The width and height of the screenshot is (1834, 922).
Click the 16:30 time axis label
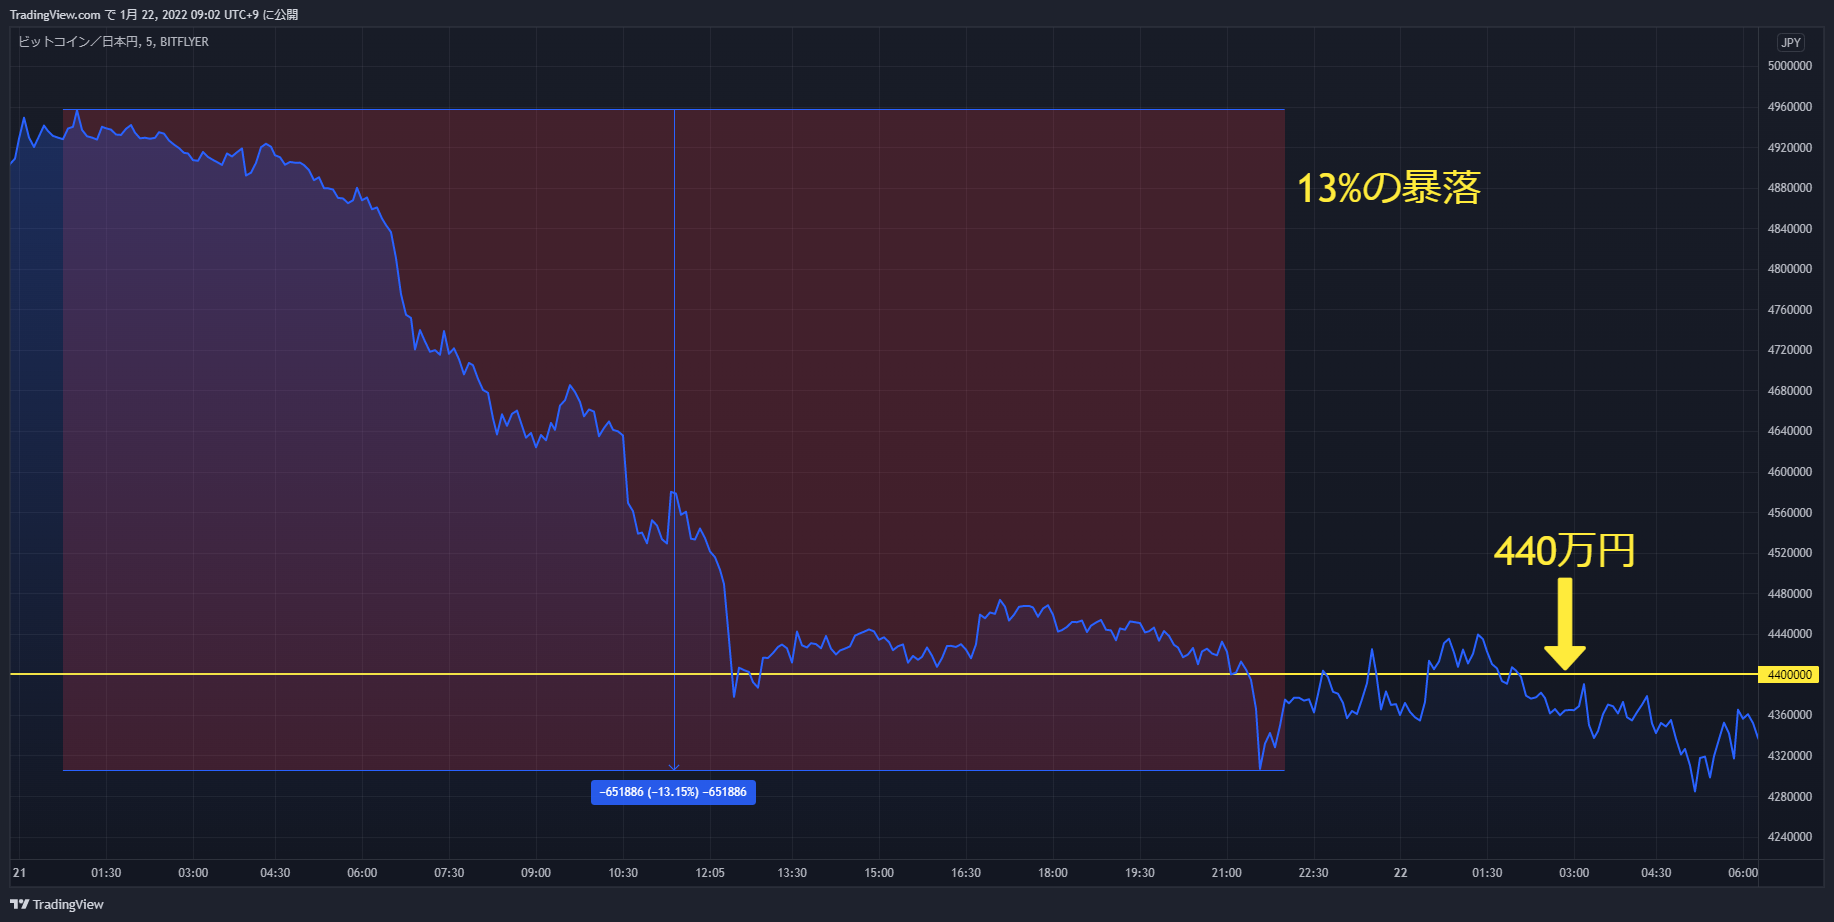[x=966, y=873]
